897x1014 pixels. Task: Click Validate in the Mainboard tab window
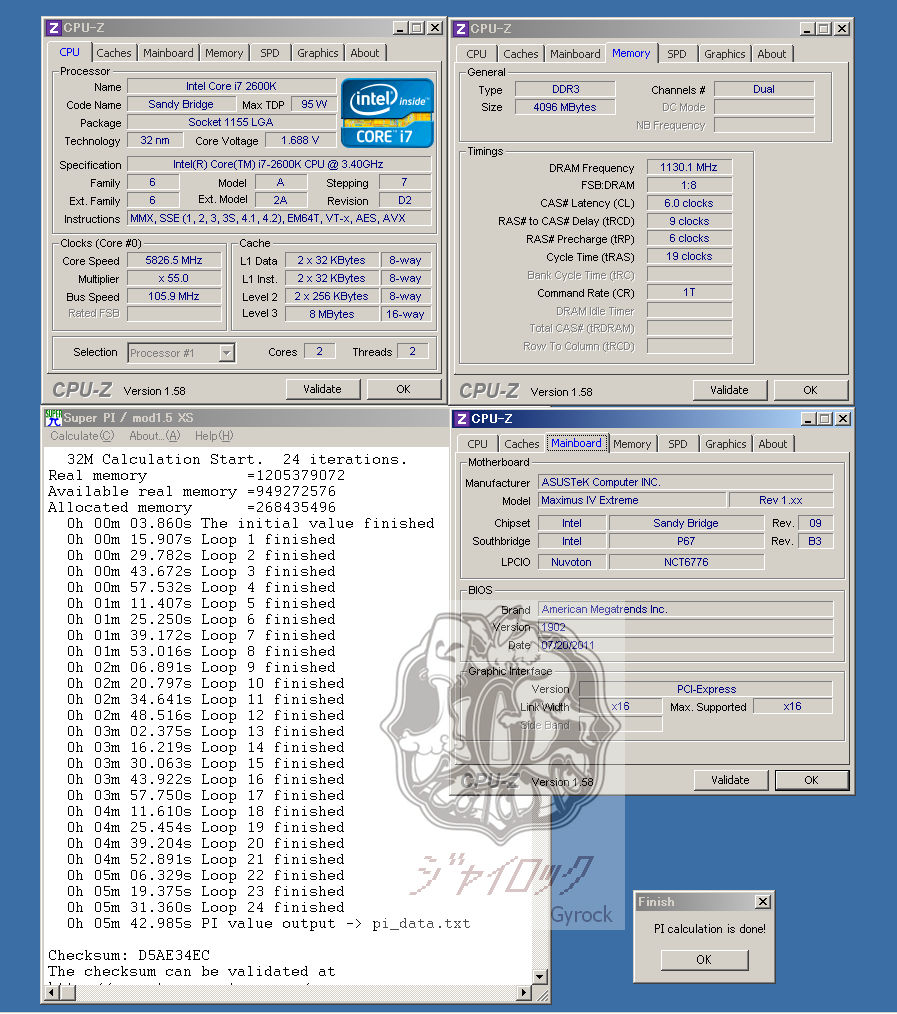(x=730, y=781)
